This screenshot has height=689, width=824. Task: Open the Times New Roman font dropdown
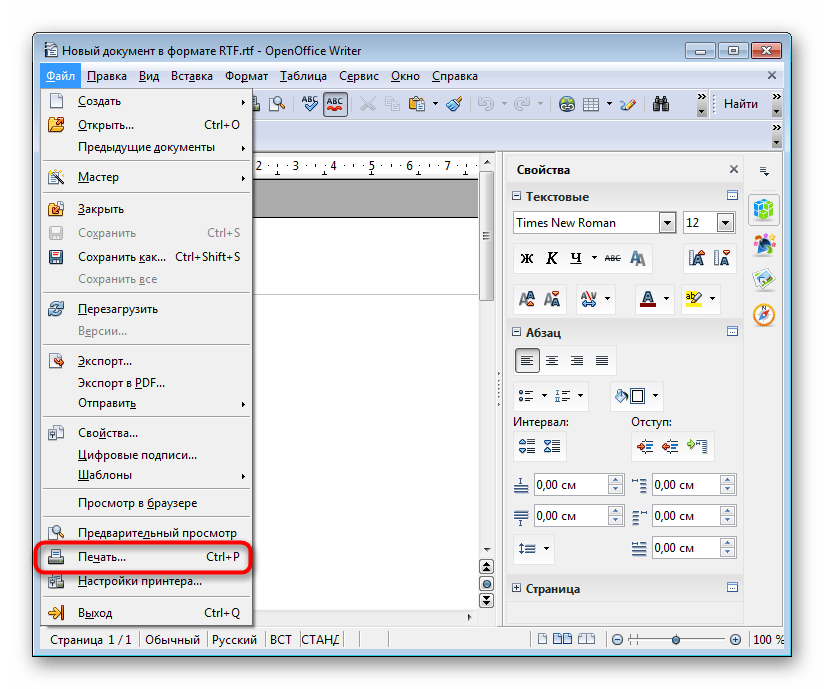pyautogui.click(x=667, y=223)
